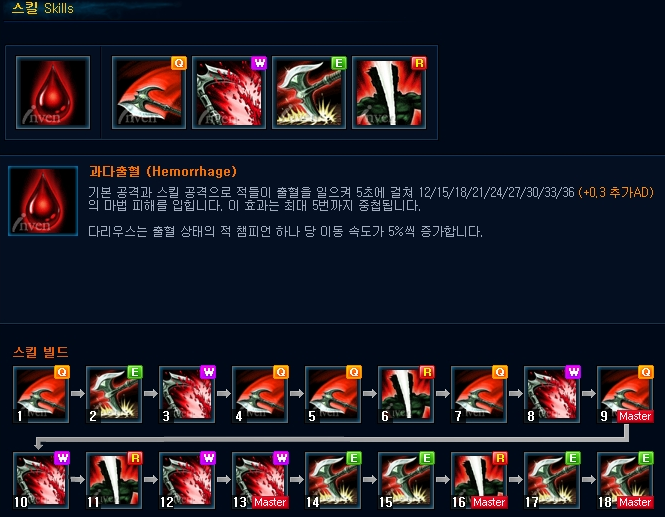Select step 13 W icon marked Master
The width and height of the screenshot is (665, 517).
[260, 480]
